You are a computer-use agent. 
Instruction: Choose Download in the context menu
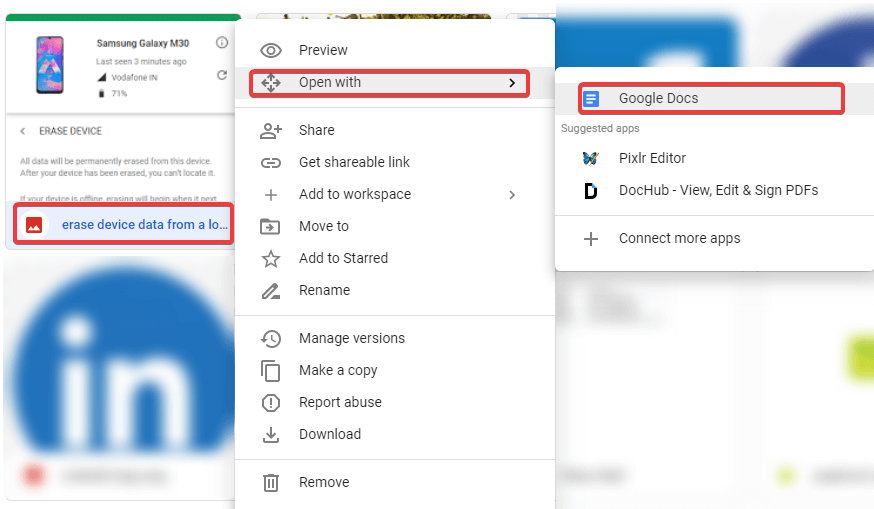tap(395, 435)
